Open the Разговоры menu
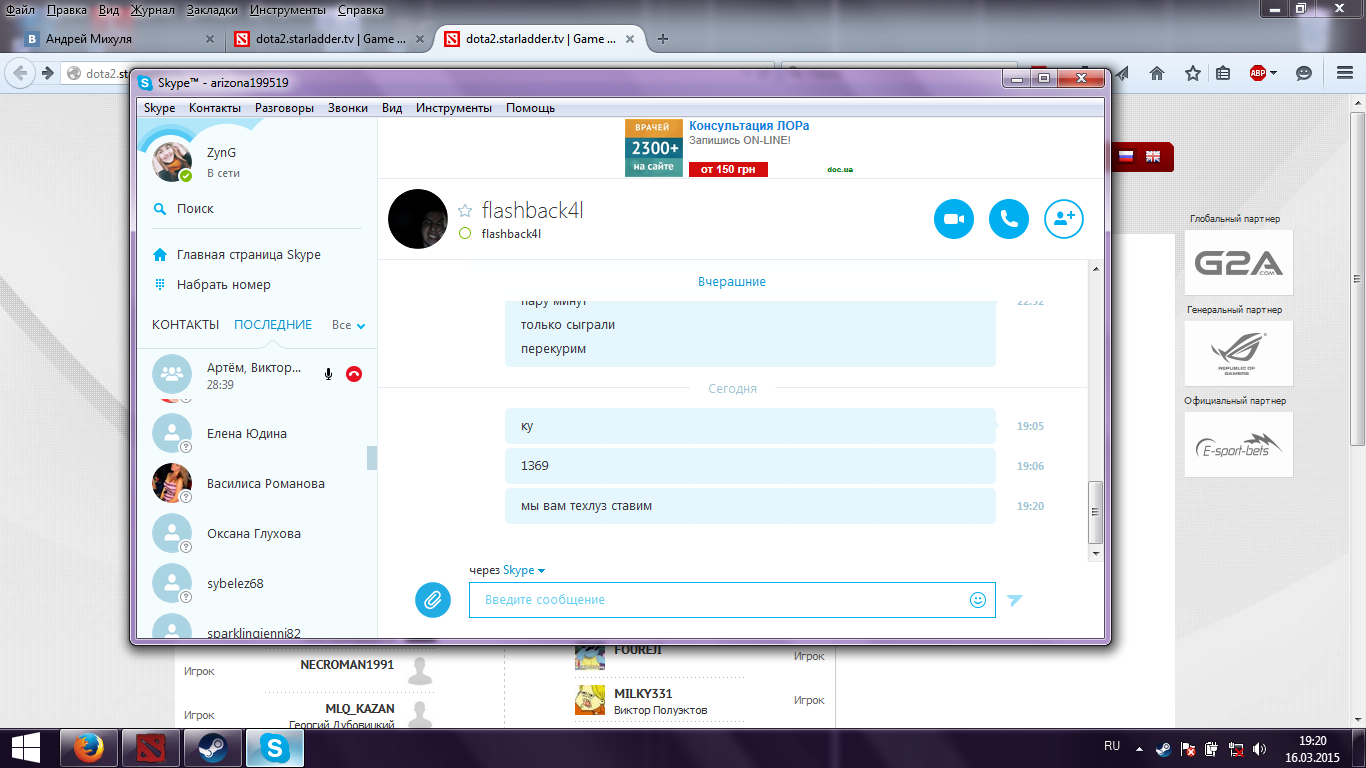This screenshot has height=768, width=1366. (284, 108)
